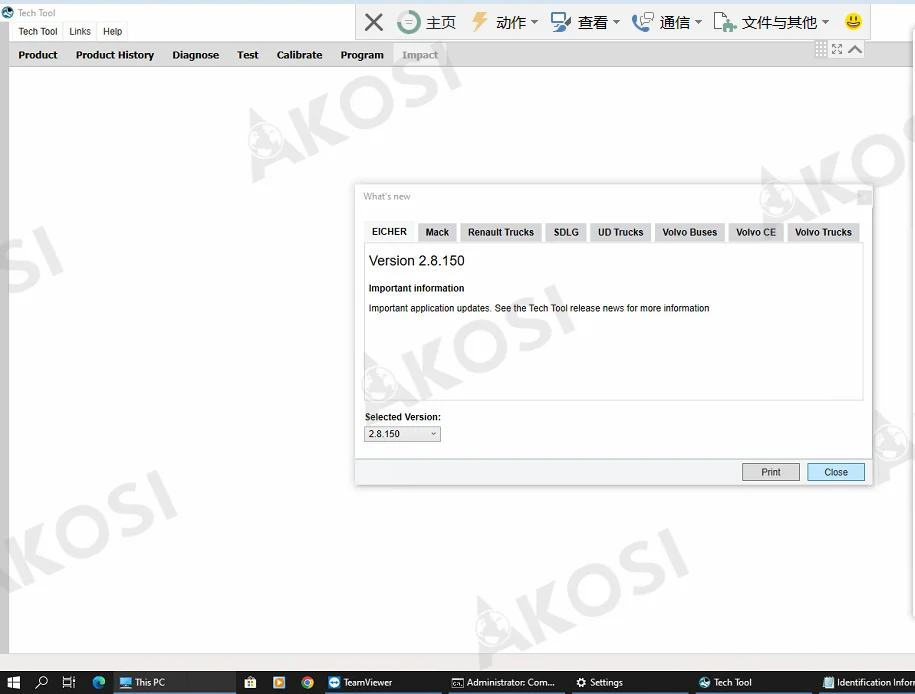Open the Selected Version 2.8.150 combo box

402,434
